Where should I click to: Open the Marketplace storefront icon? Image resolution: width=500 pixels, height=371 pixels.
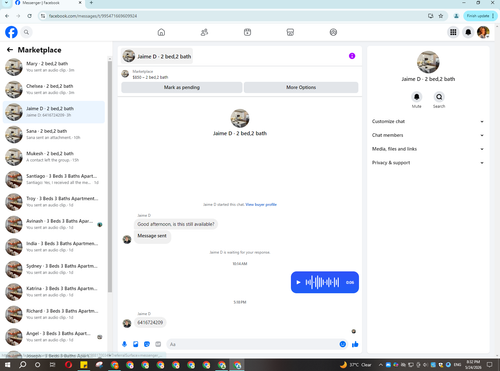tap(290, 32)
